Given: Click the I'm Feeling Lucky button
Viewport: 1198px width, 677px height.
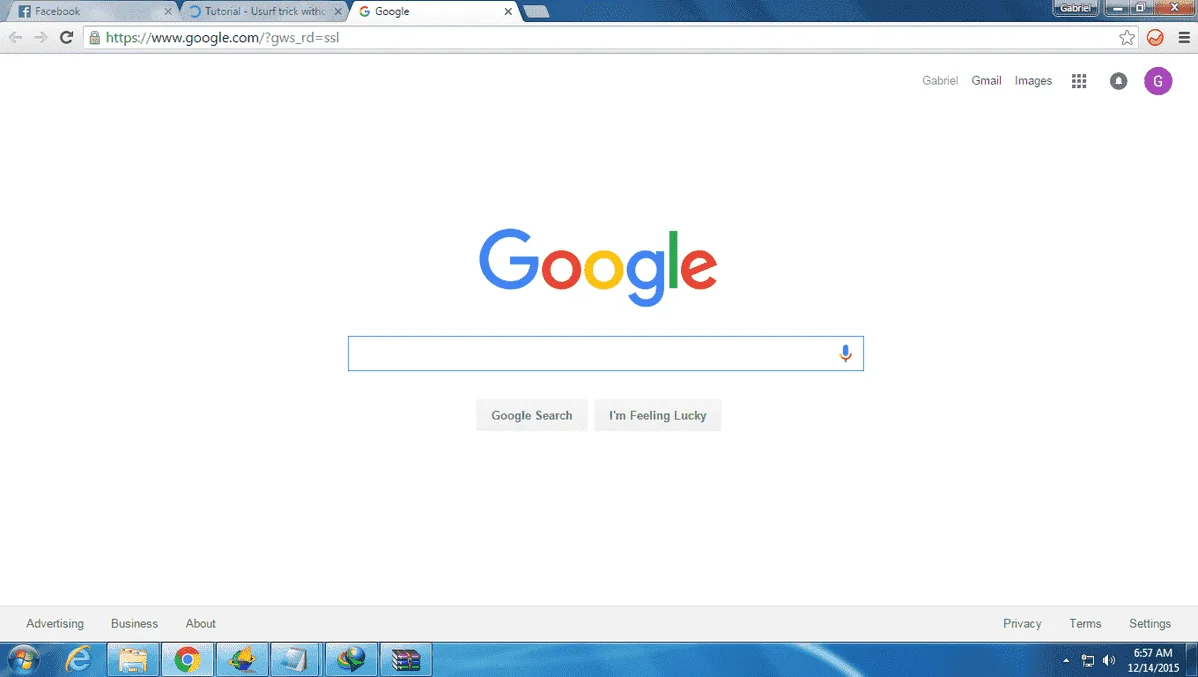Looking at the screenshot, I should 658,416.
